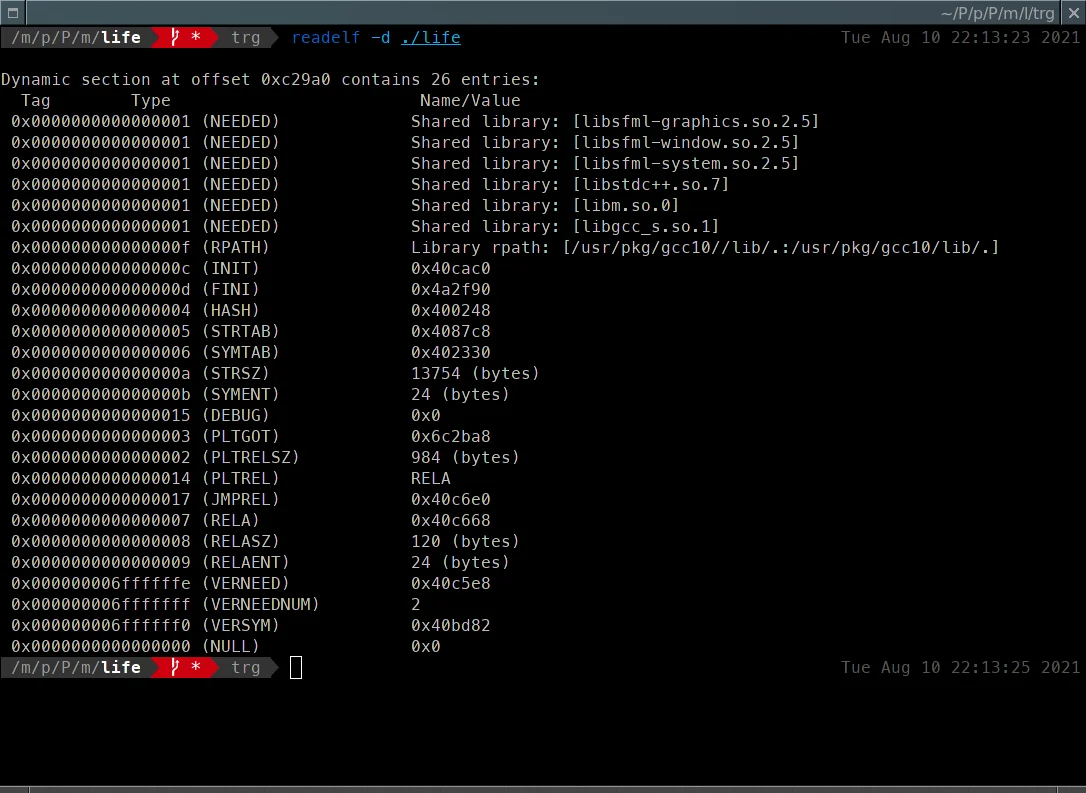
Task: Click the Name/Value column header
Action: (470, 101)
